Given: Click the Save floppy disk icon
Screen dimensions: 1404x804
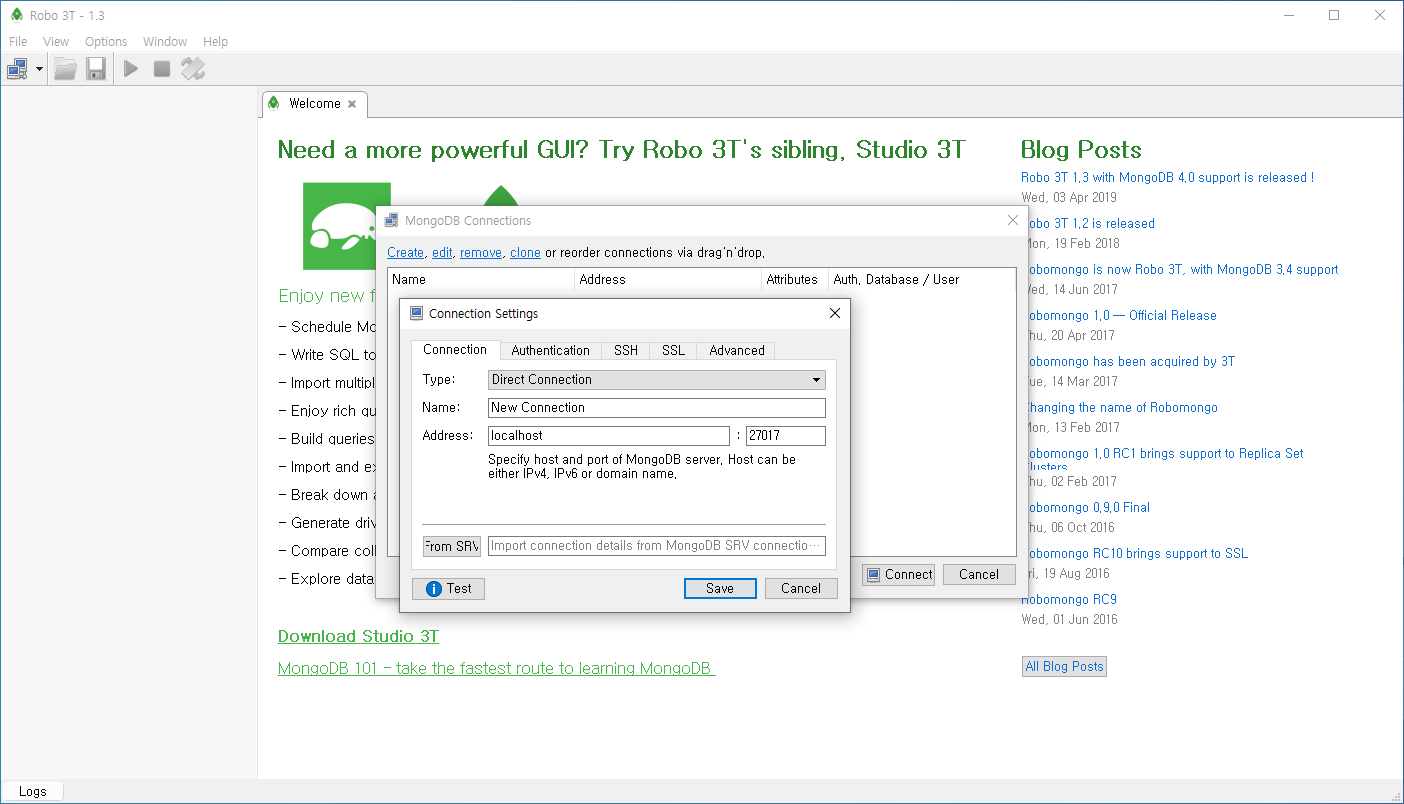Looking at the screenshot, I should [96, 69].
